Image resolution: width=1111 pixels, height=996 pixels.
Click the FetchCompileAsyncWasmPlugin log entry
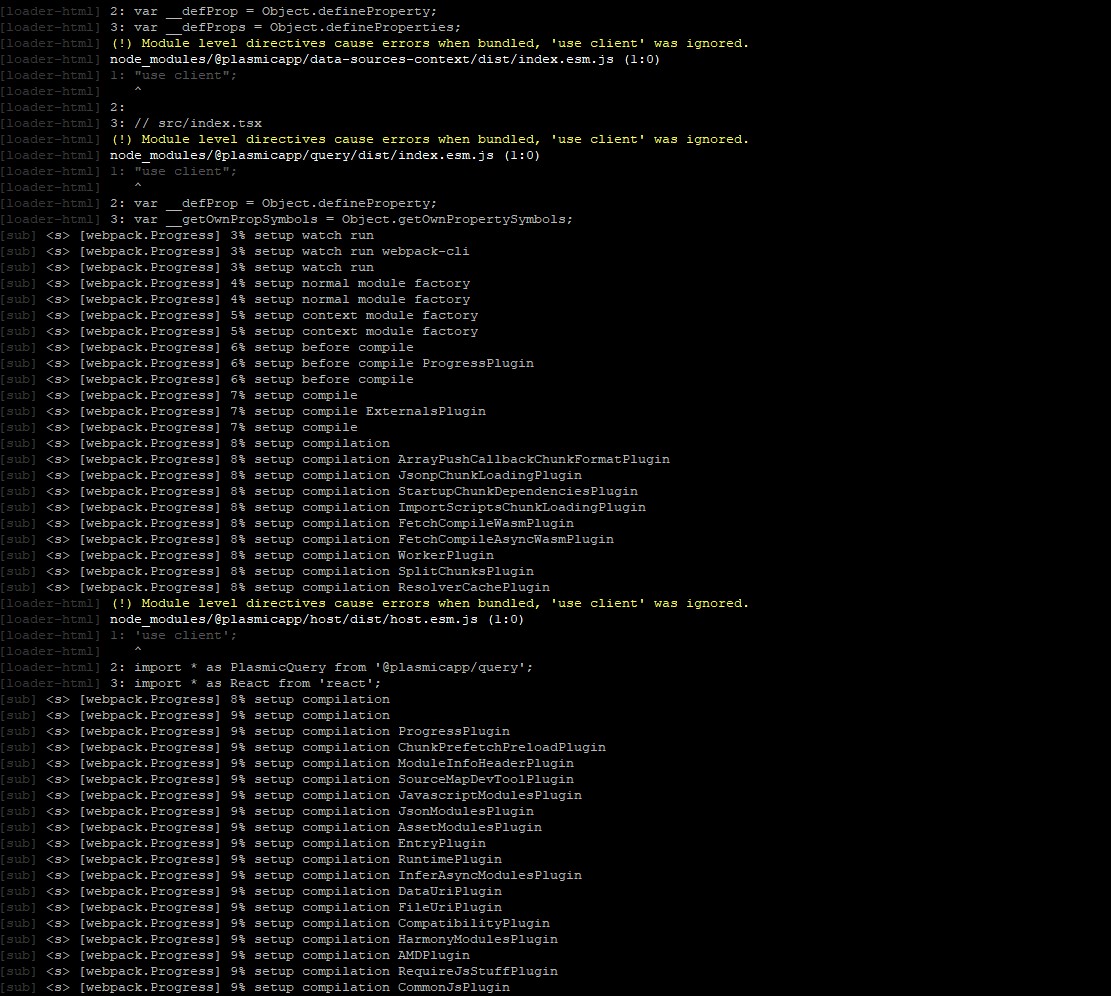click(x=505, y=539)
